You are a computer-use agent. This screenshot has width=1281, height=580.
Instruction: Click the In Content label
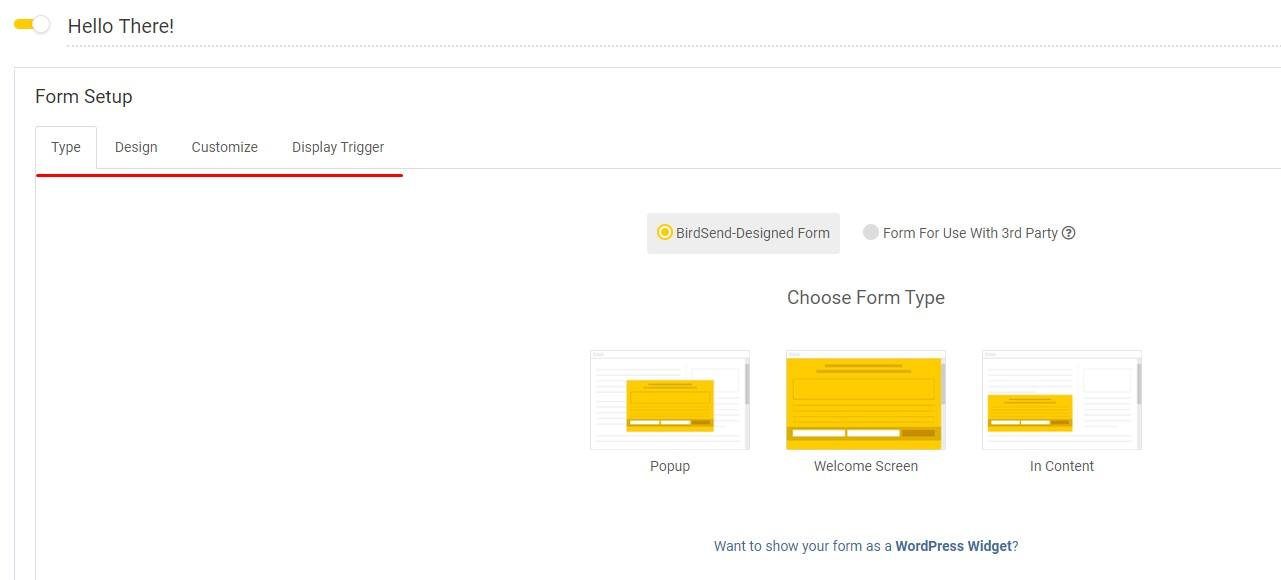coord(1062,466)
